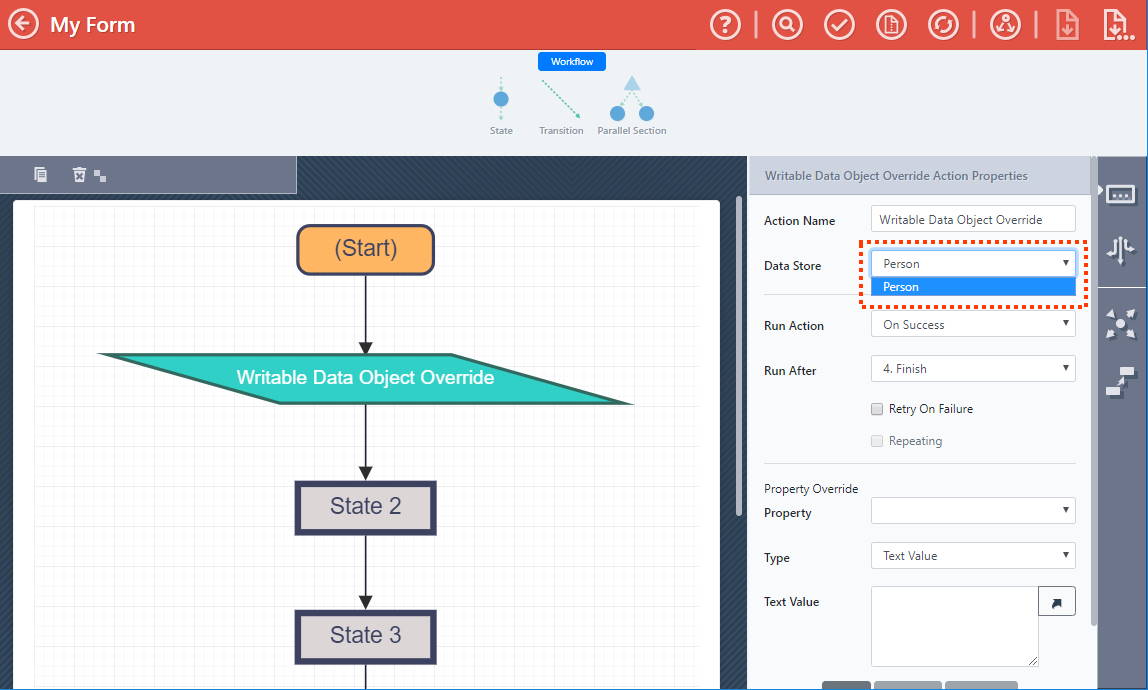Select the State workflow element
This screenshot has width=1148, height=690.
pyautogui.click(x=501, y=106)
